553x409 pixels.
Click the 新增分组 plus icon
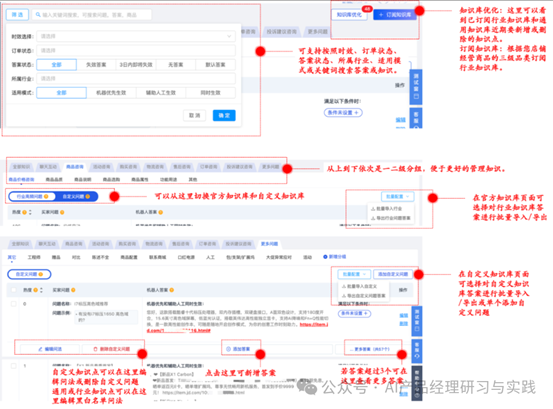tap(325, 257)
